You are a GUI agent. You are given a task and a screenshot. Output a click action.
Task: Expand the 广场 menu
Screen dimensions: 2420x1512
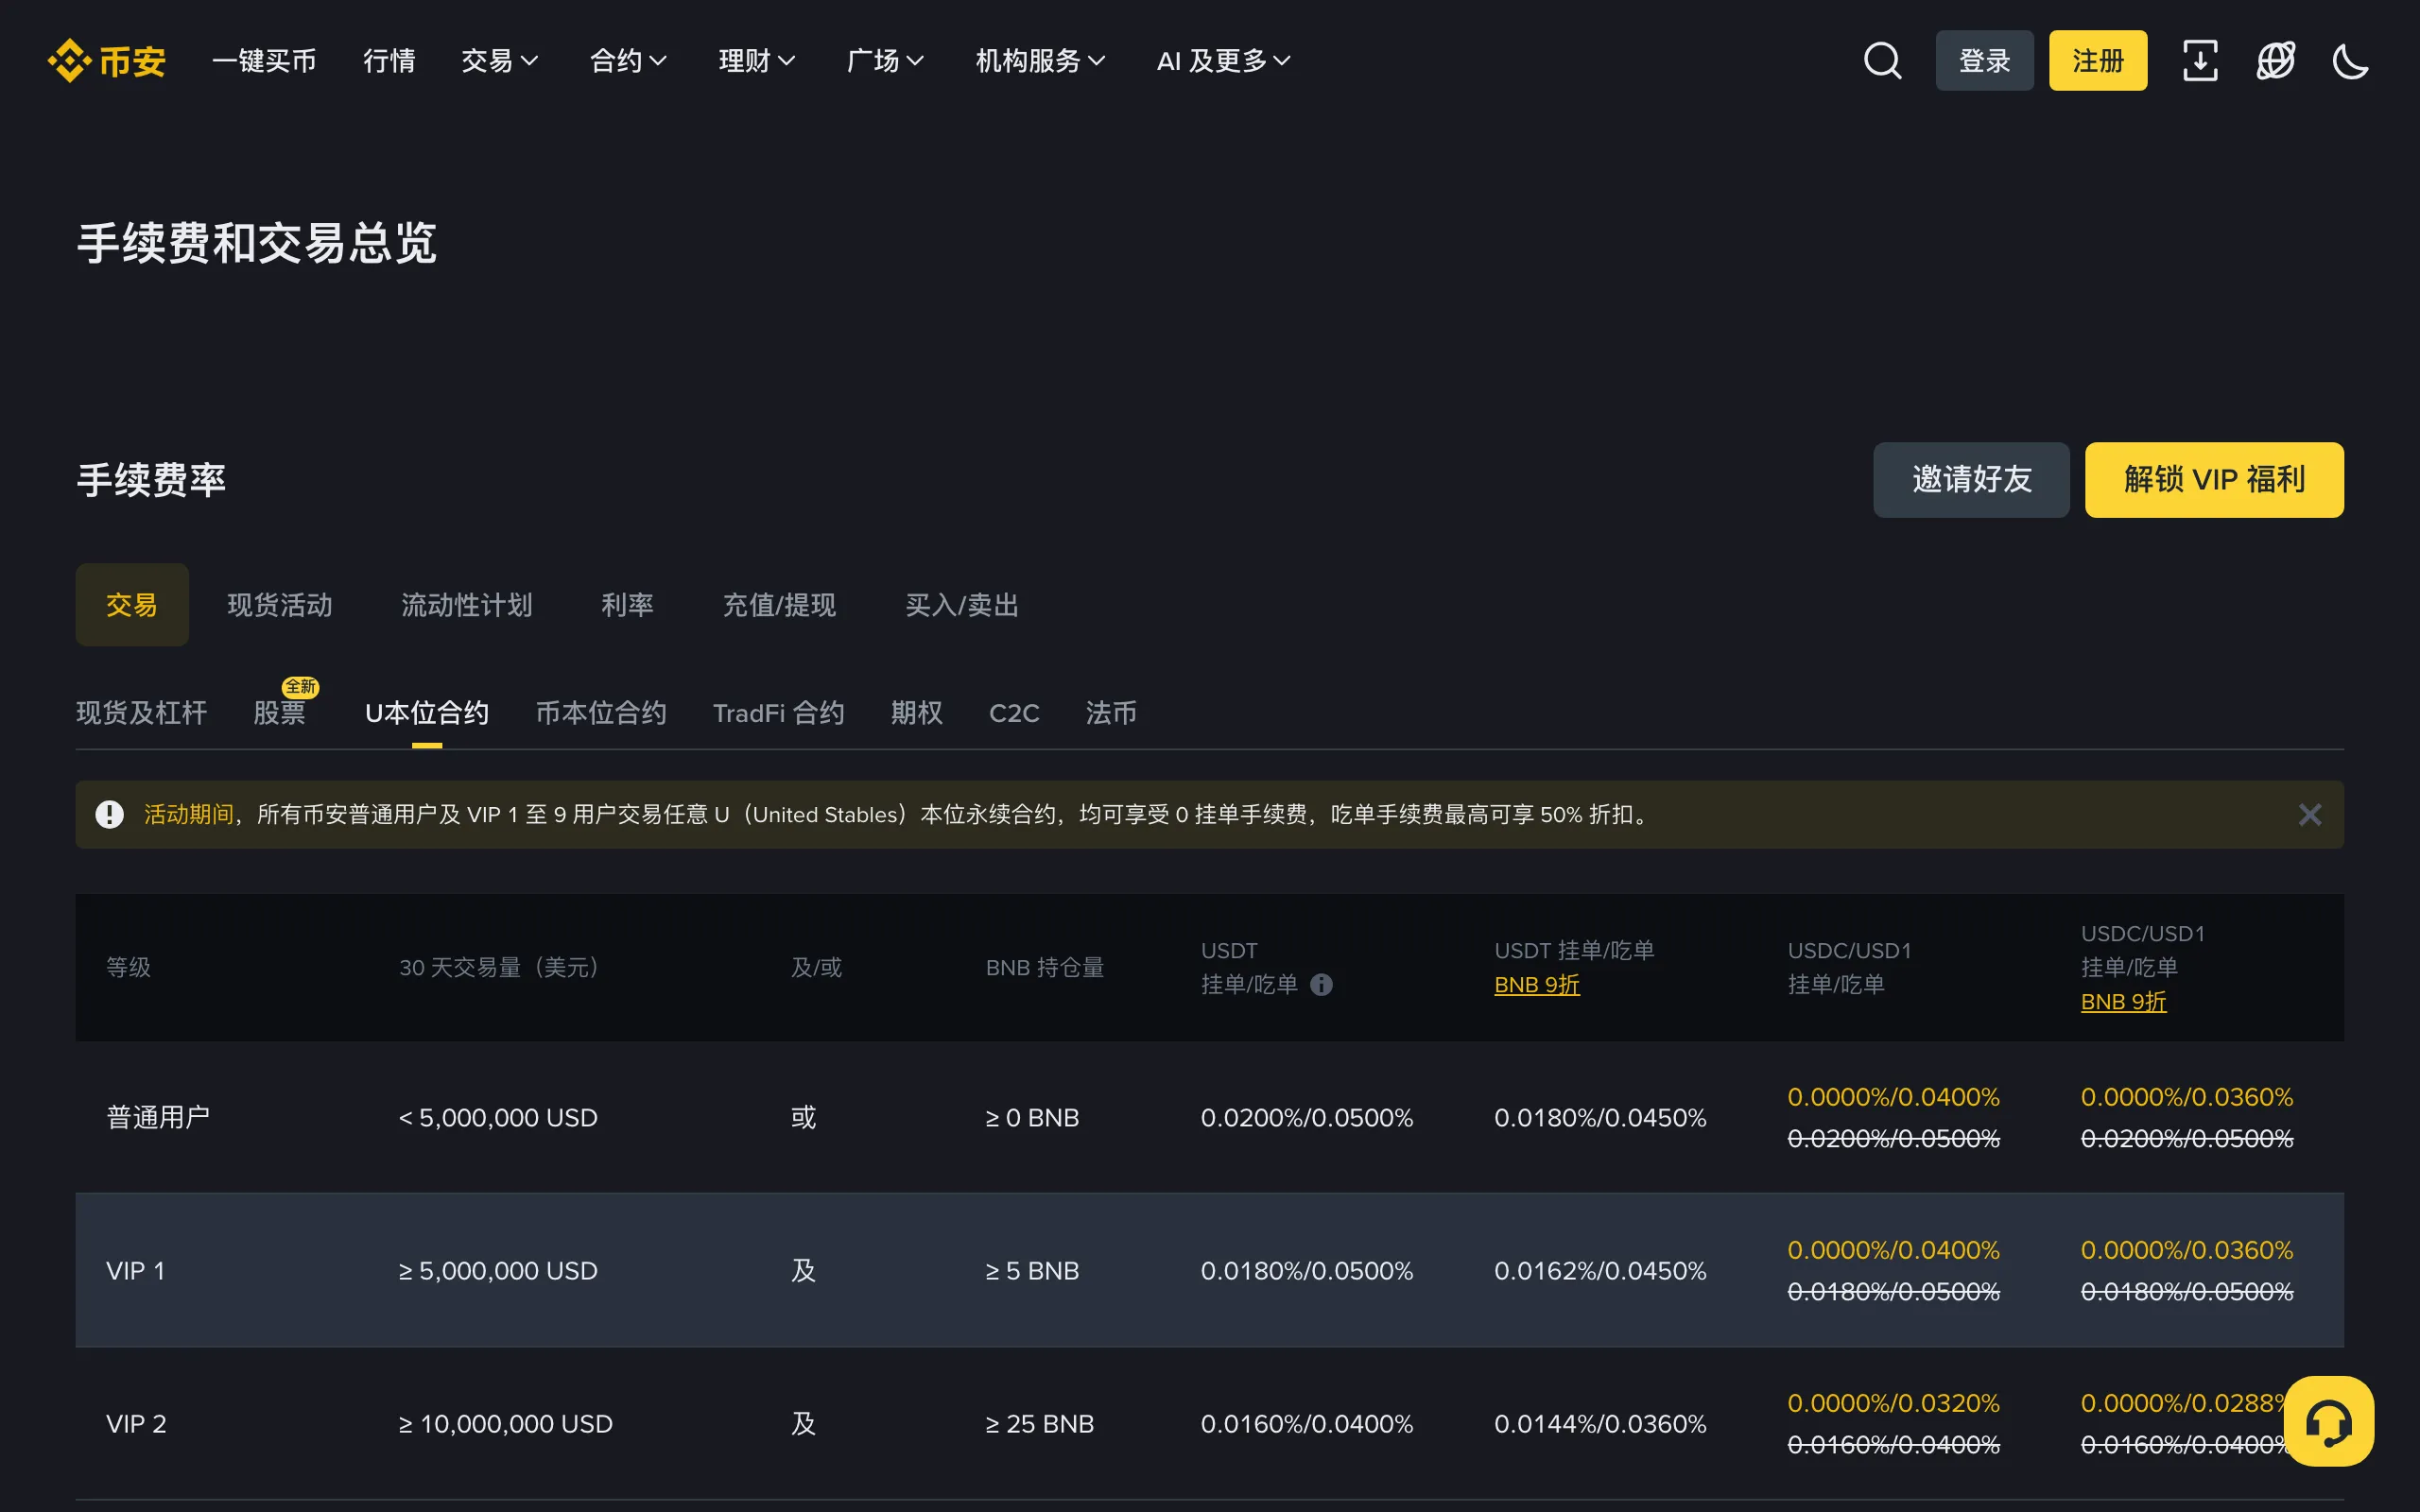(885, 61)
